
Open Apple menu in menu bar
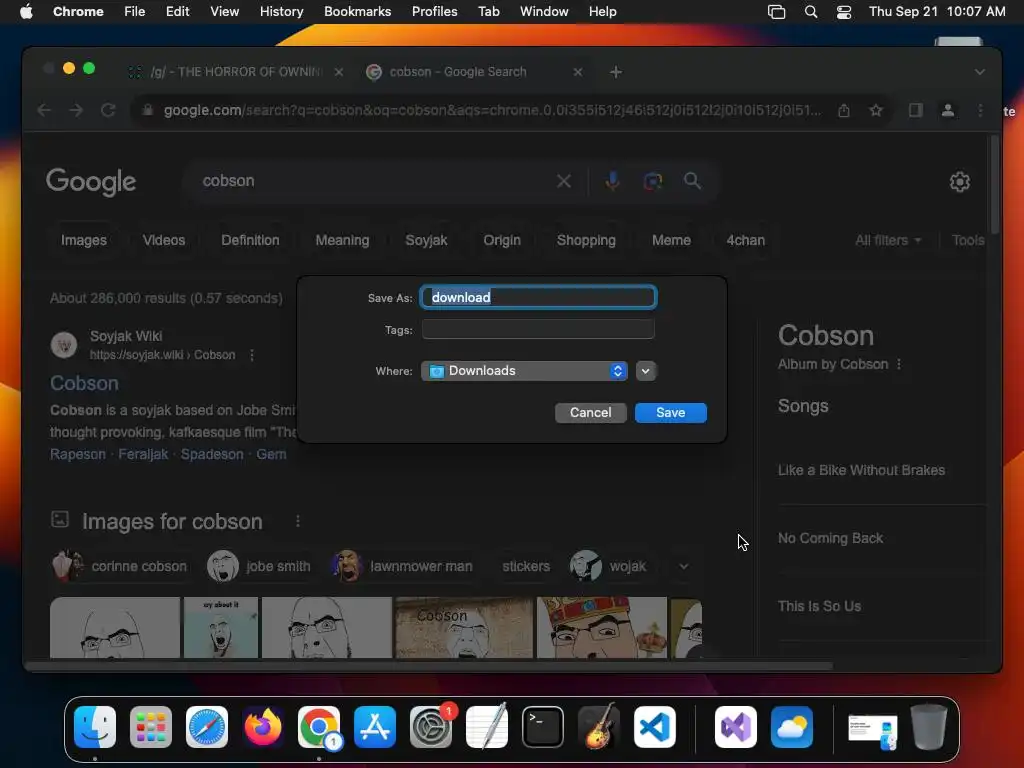click(26, 12)
